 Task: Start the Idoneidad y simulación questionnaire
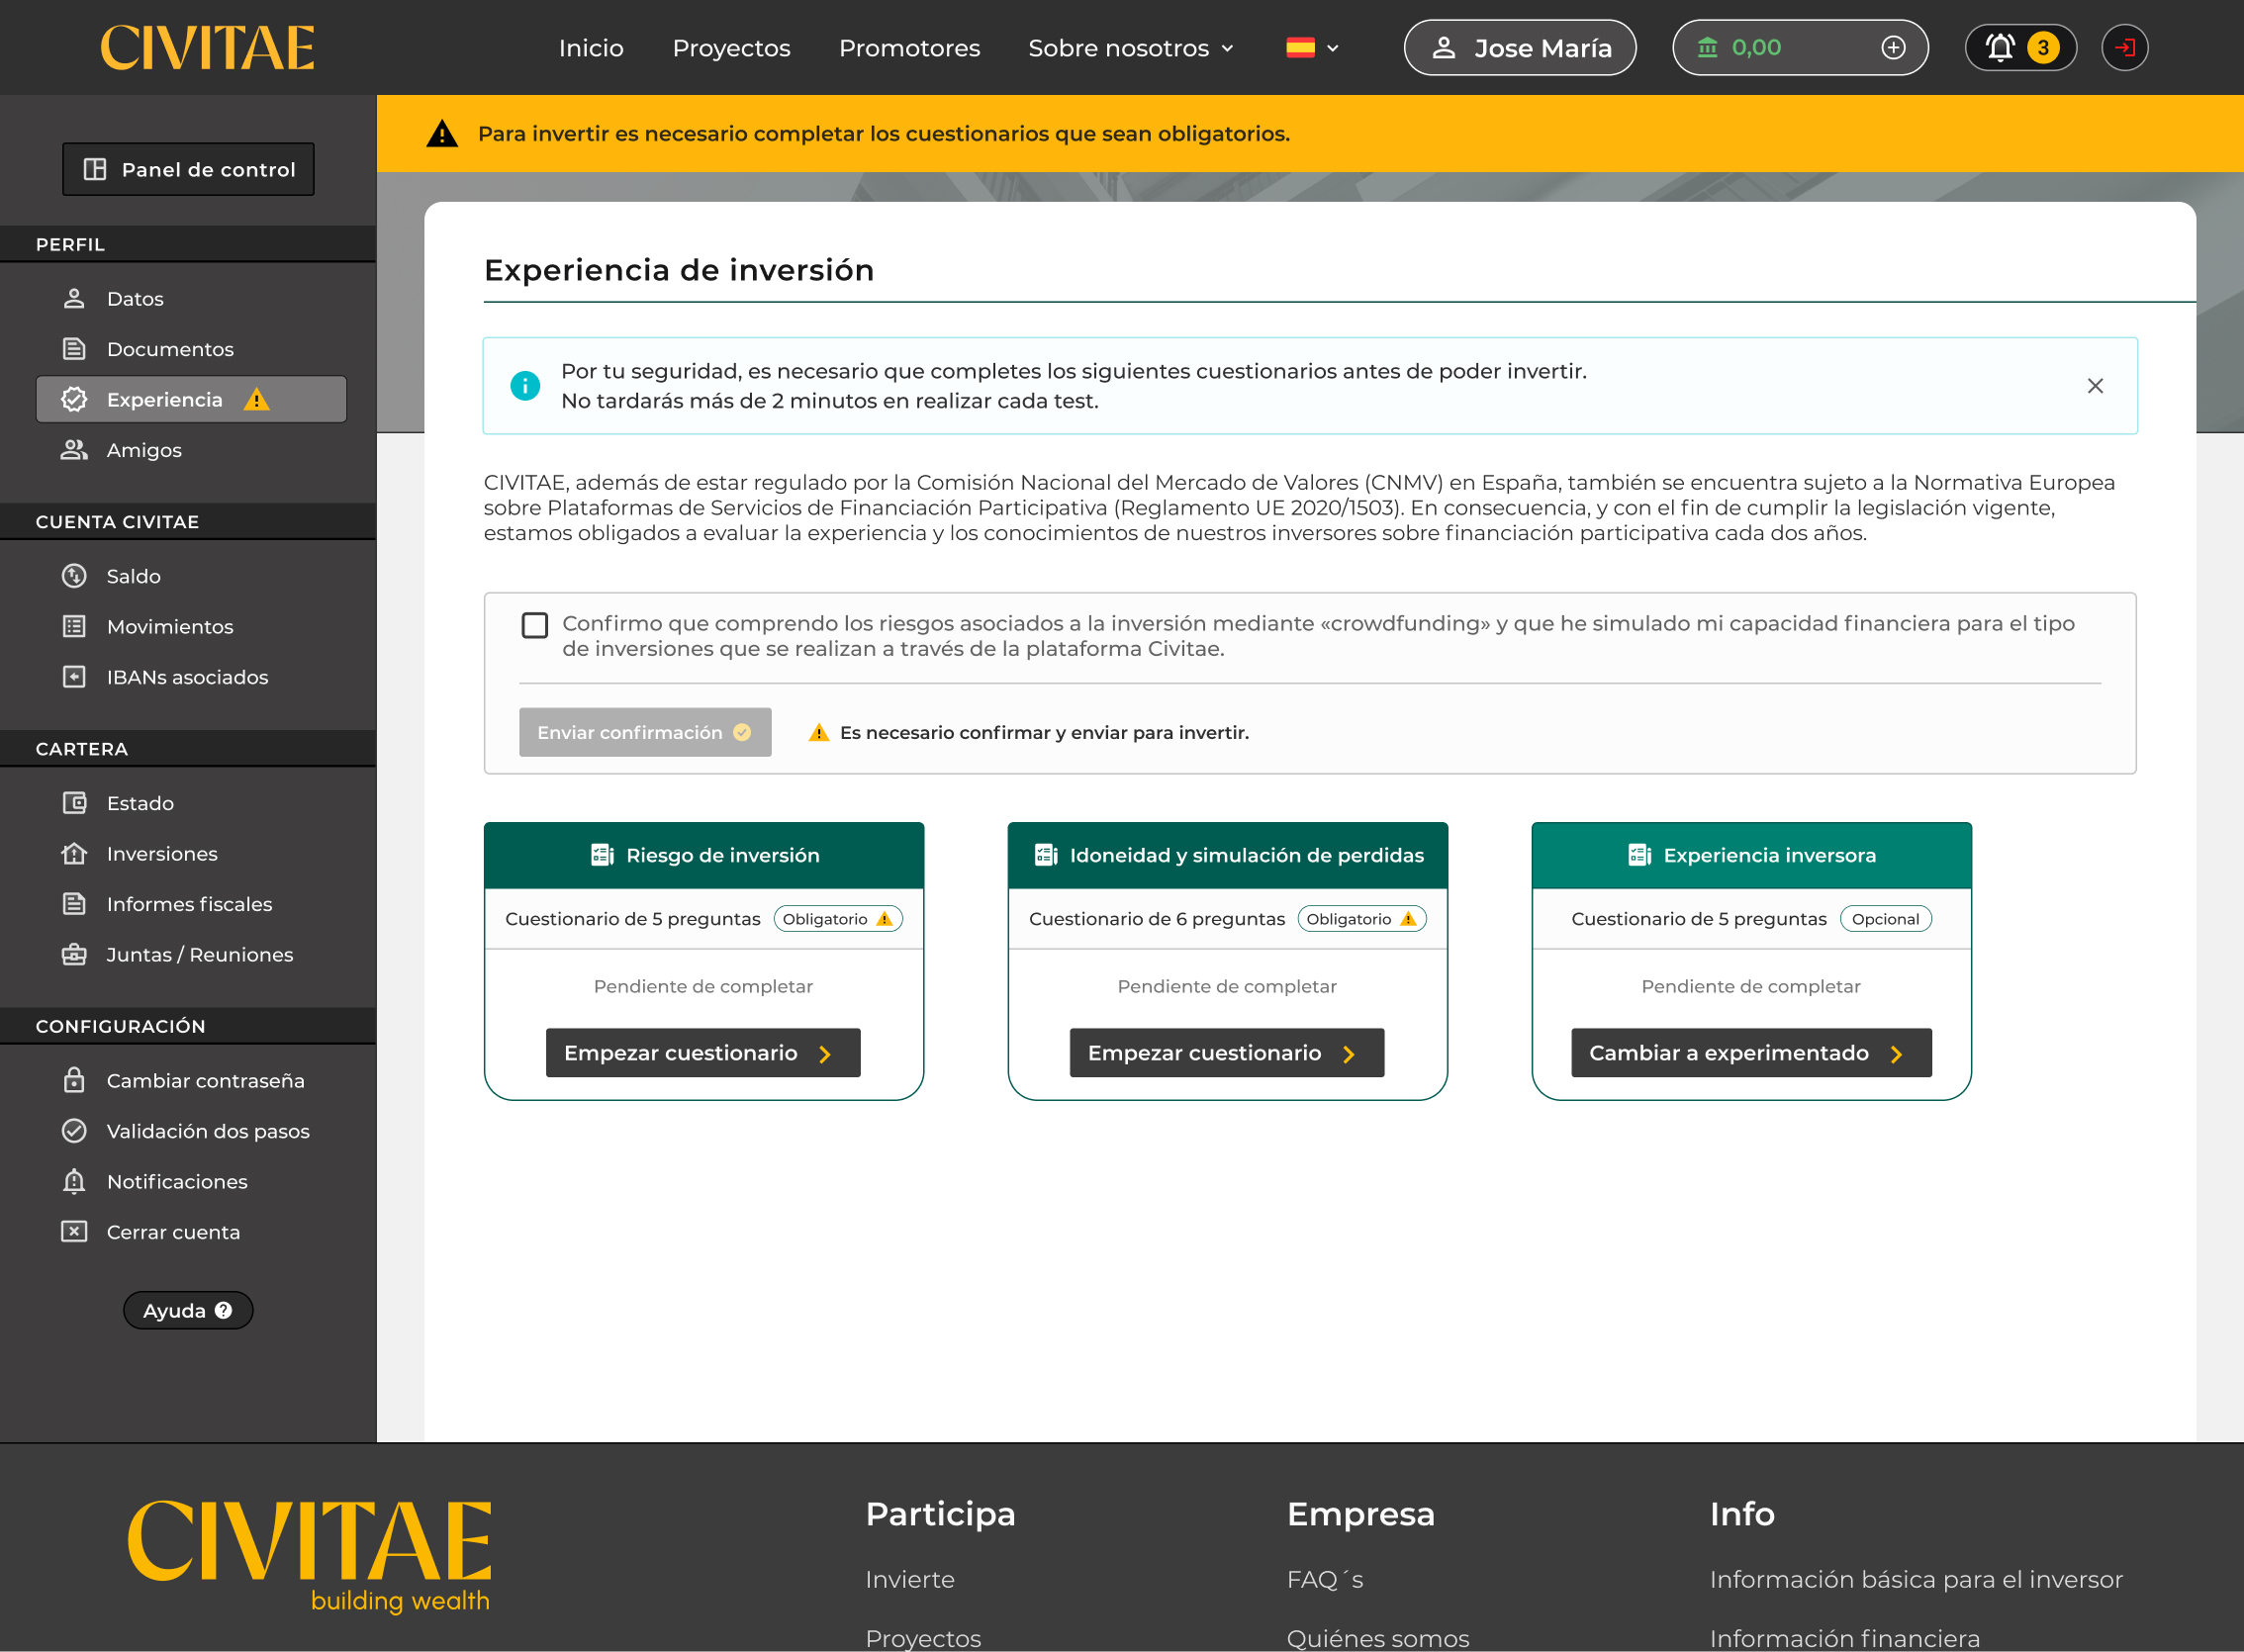click(x=1227, y=1053)
